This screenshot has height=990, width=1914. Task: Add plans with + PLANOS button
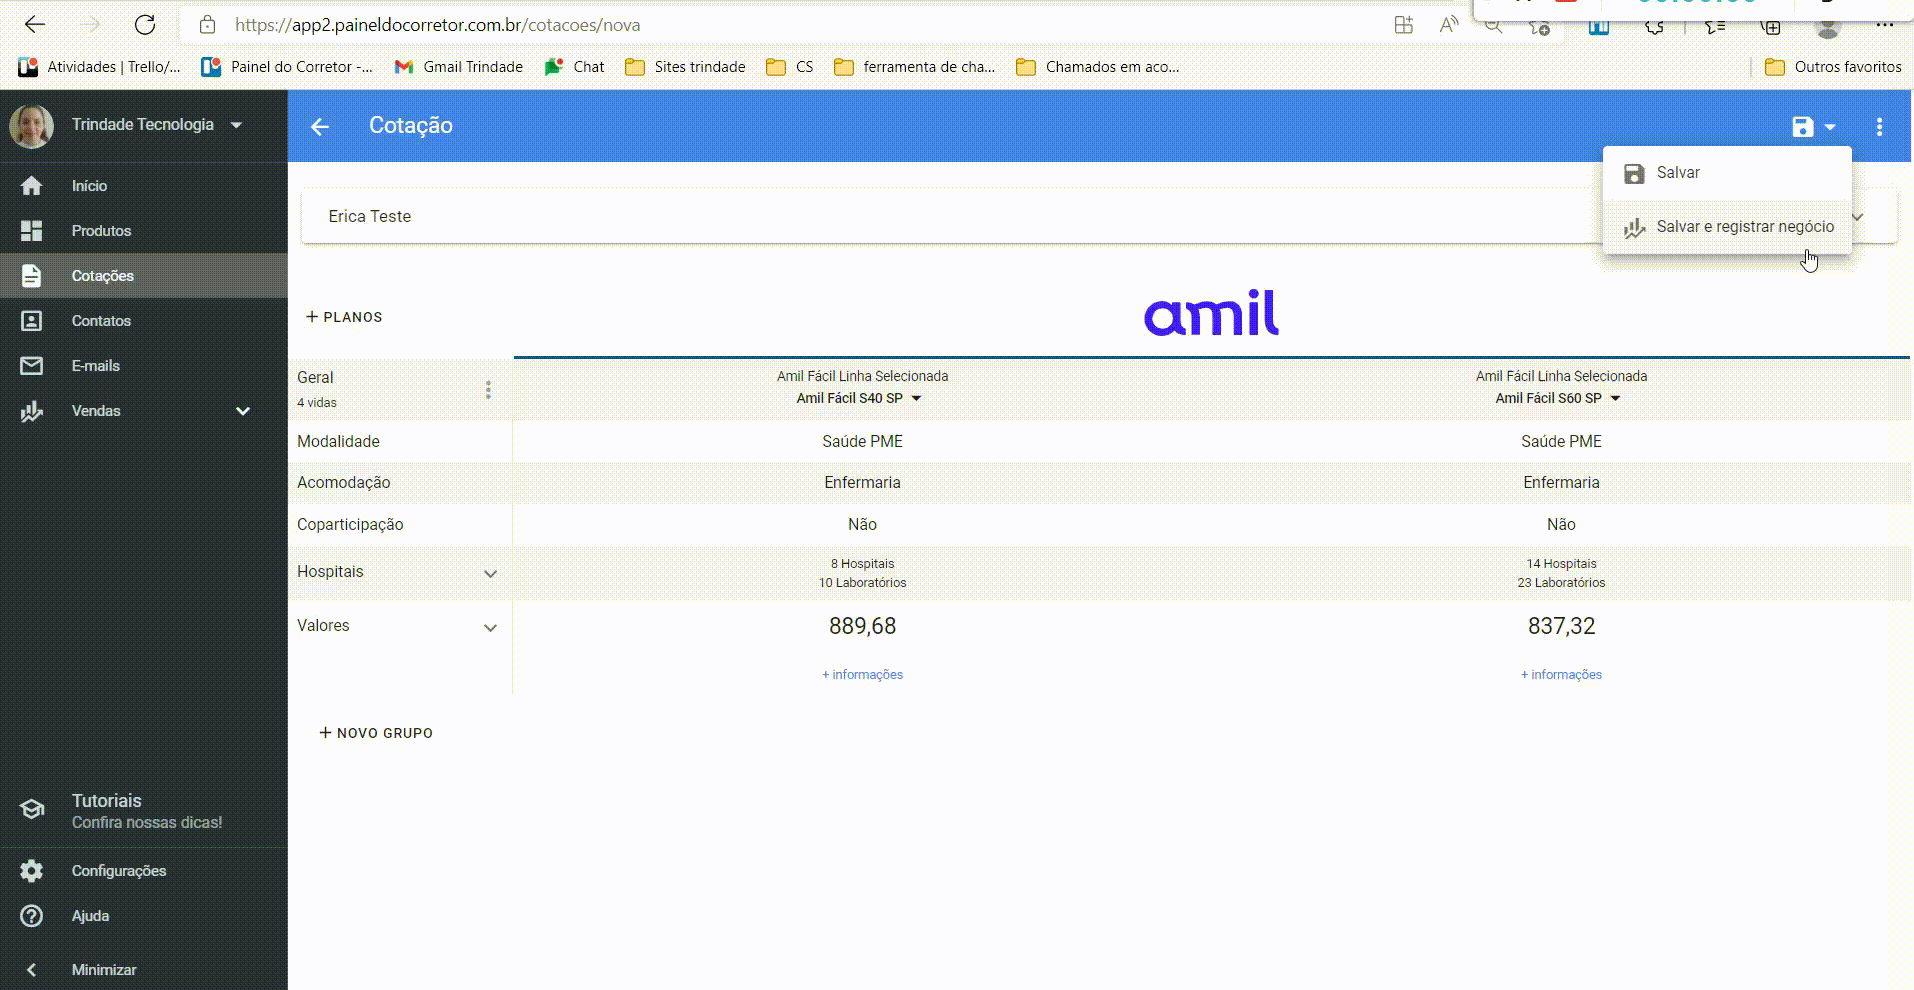pos(344,317)
